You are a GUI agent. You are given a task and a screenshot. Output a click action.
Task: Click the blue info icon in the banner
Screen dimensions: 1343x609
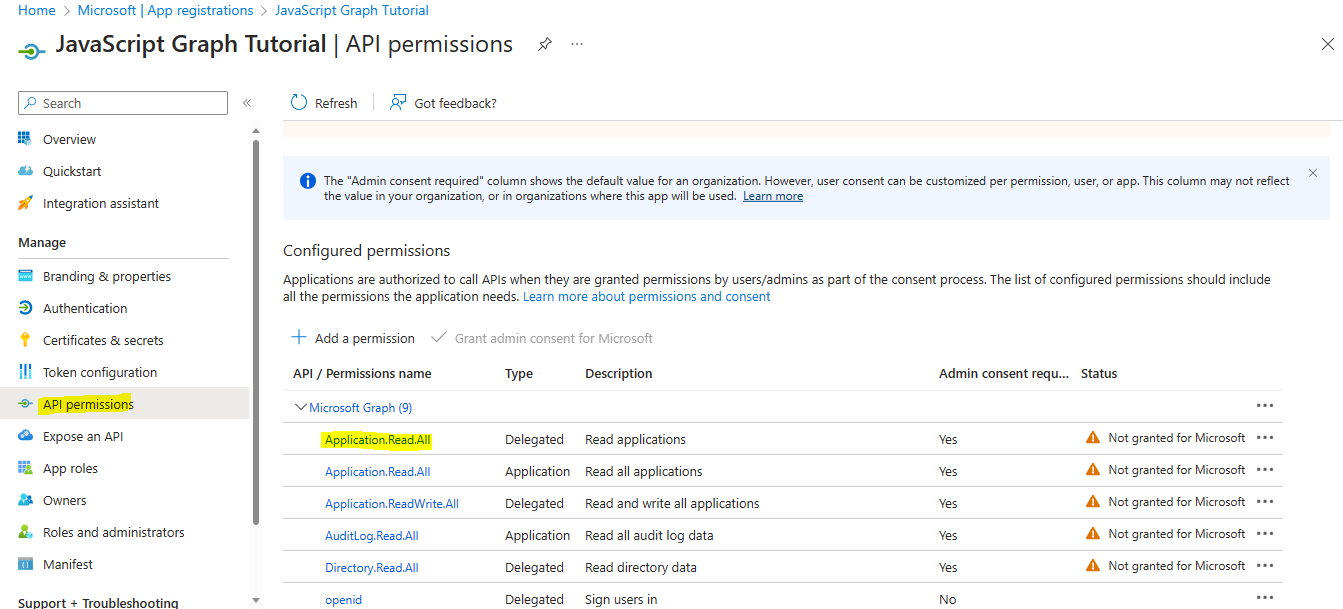click(308, 181)
